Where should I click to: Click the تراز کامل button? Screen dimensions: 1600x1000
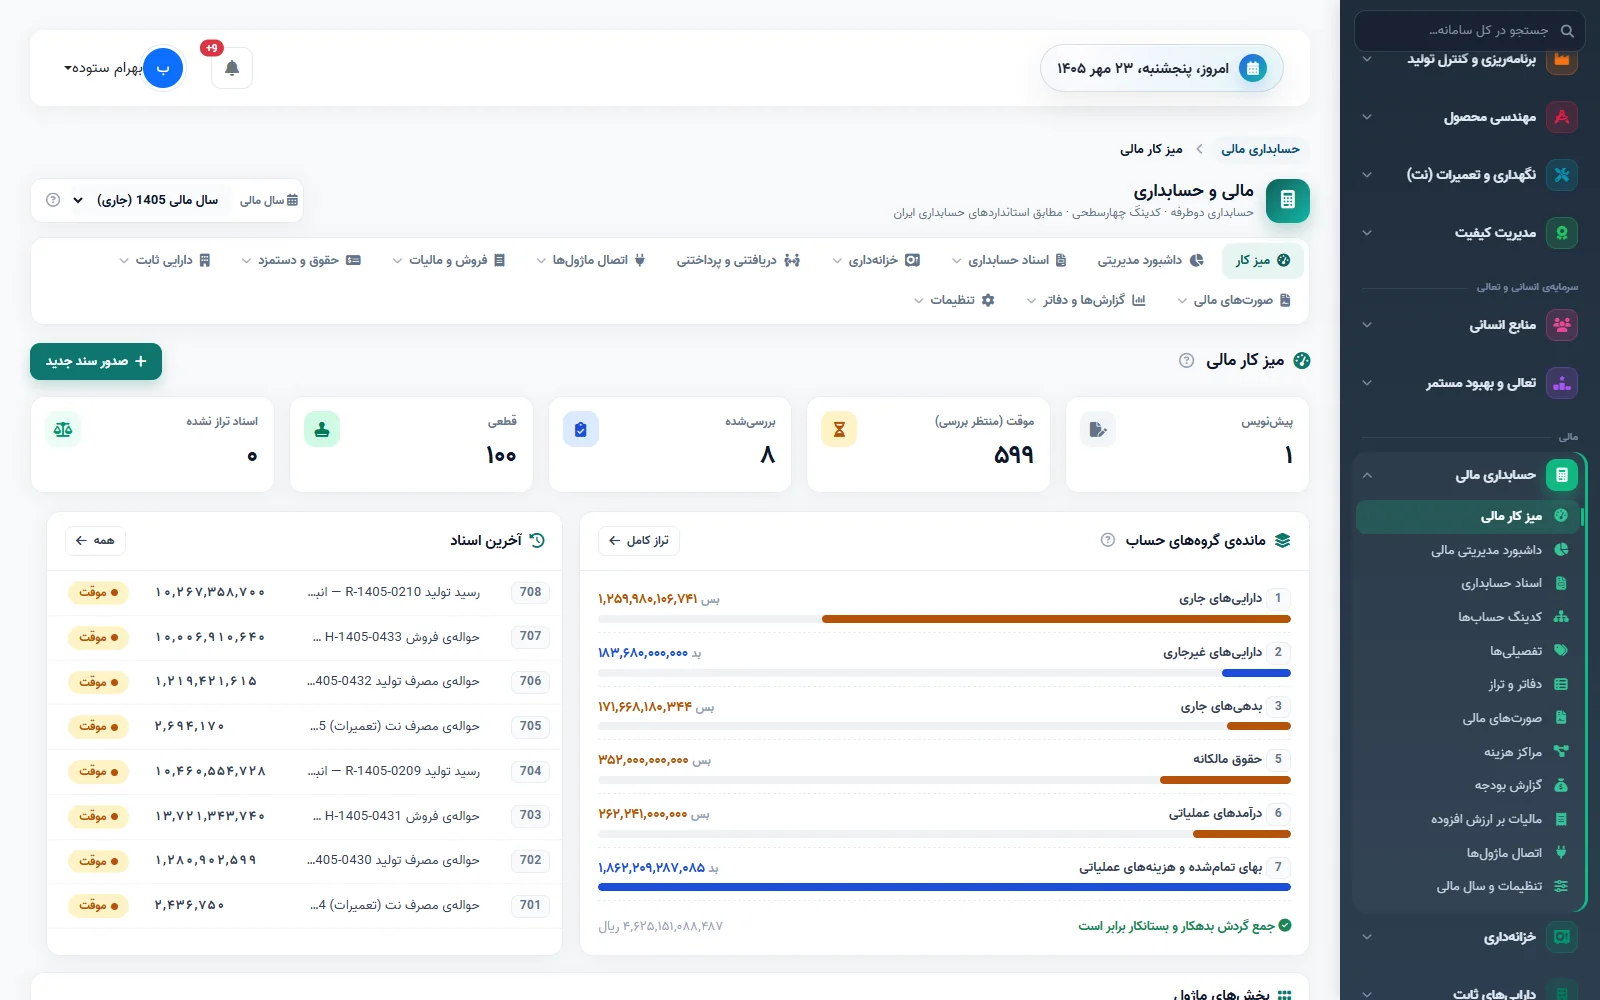point(639,541)
